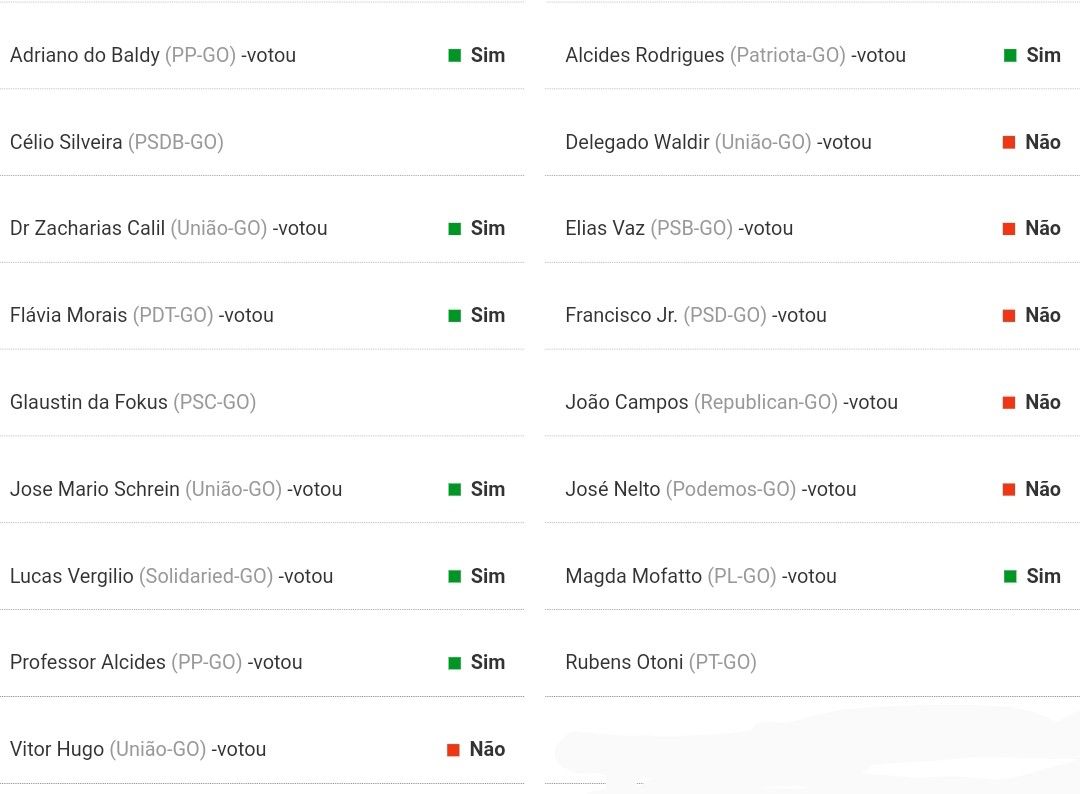The width and height of the screenshot is (1080, 794).
Task: Click red vote square beside Vitor Hugo
Action: click(x=453, y=749)
